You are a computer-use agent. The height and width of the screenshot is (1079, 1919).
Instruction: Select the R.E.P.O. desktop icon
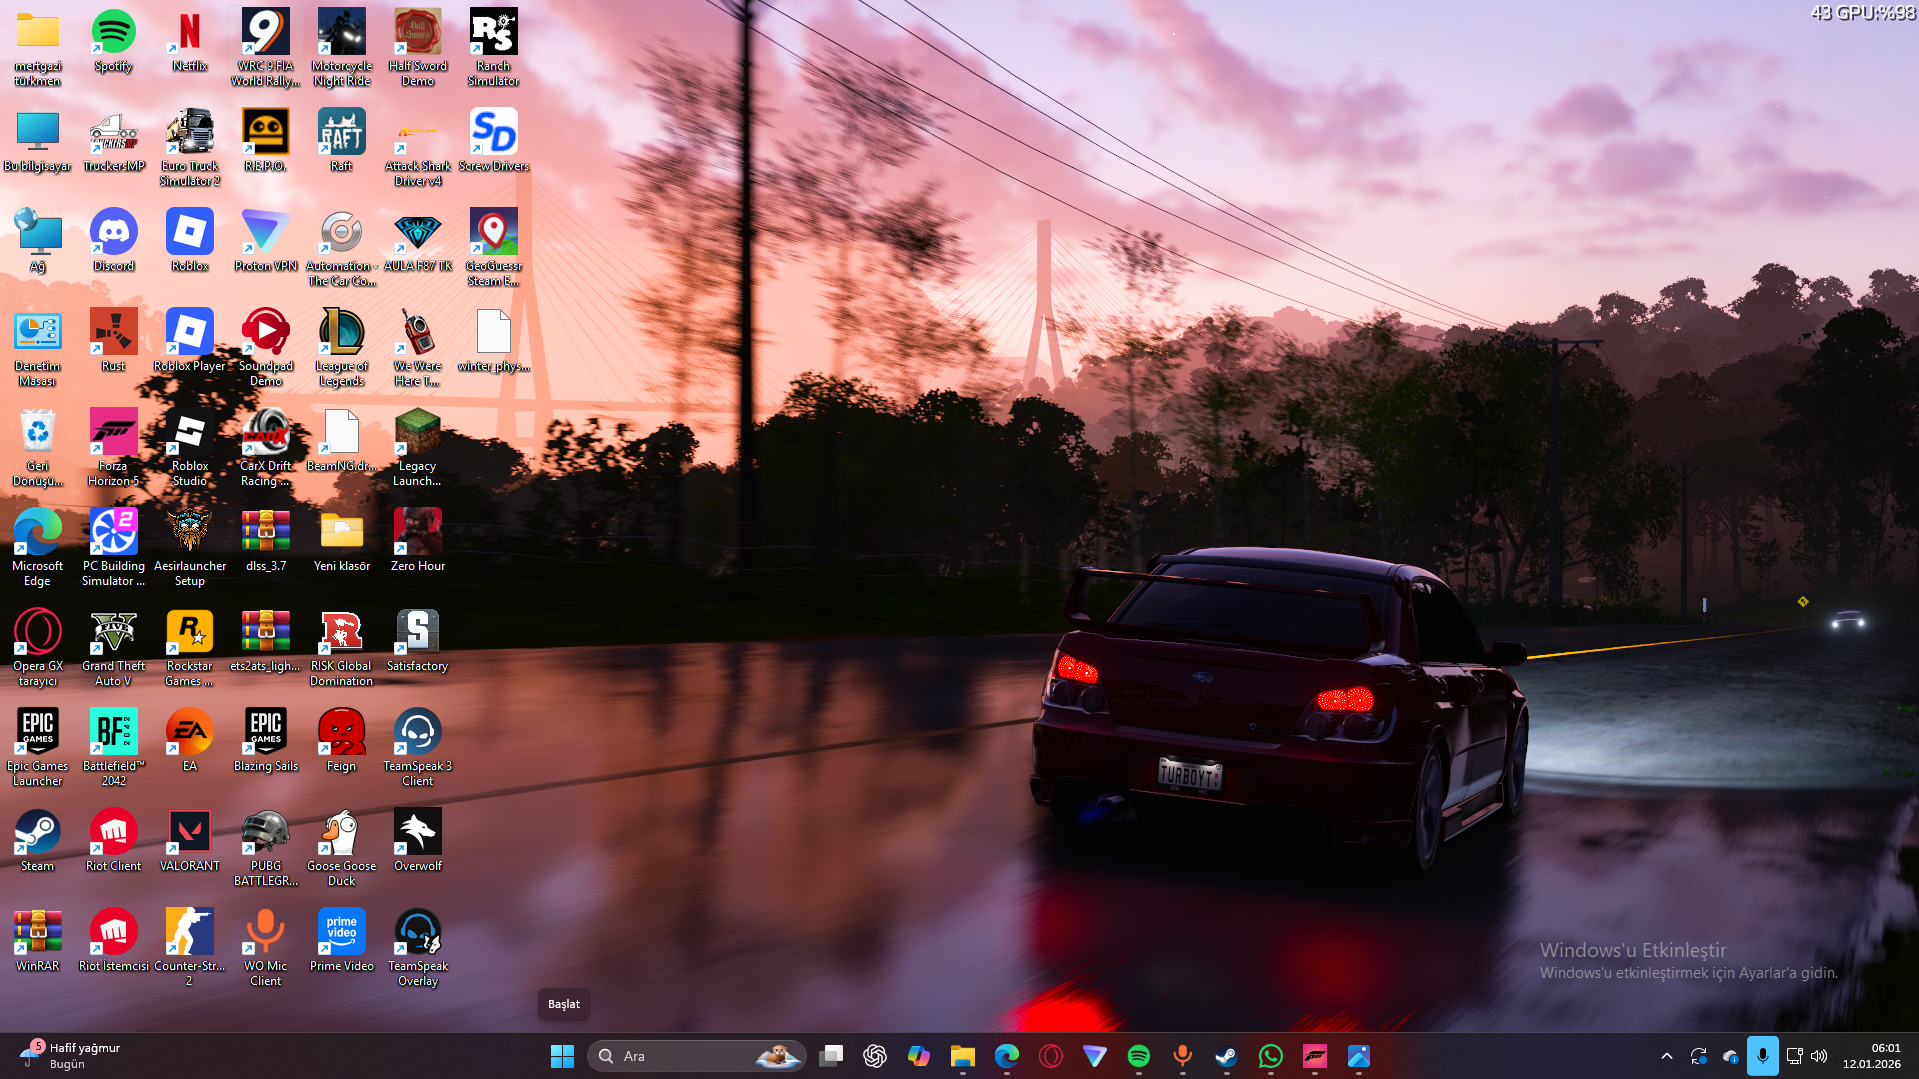pyautogui.click(x=266, y=142)
